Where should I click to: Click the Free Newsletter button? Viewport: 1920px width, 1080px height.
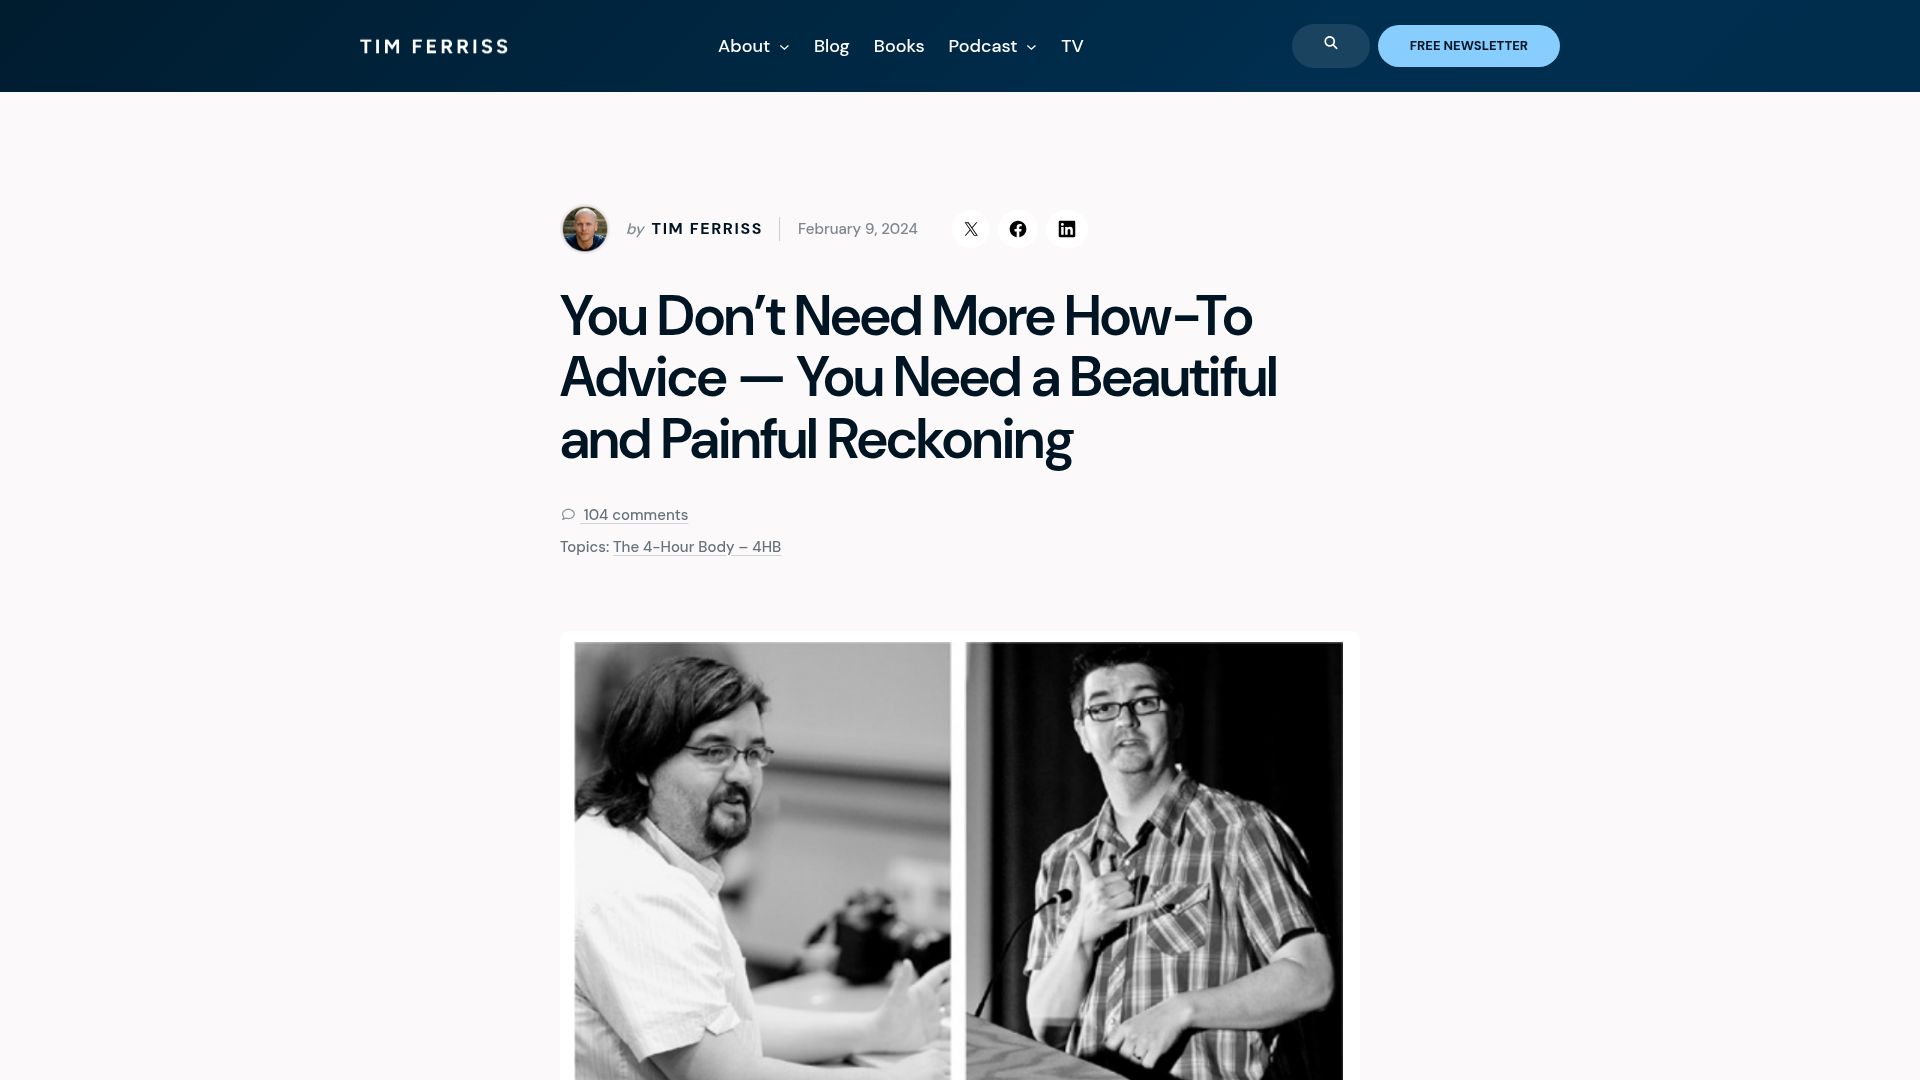coord(1468,46)
